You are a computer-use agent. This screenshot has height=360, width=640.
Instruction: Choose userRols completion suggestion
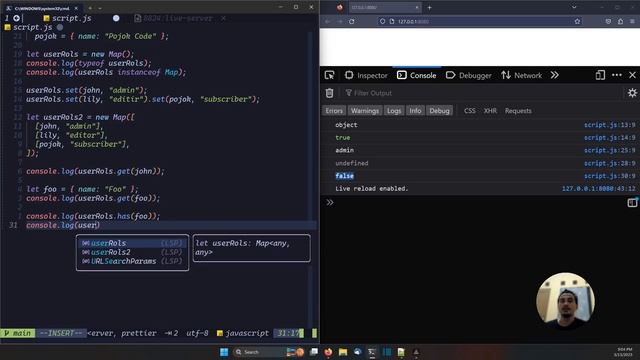pyautogui.click(x=132, y=243)
